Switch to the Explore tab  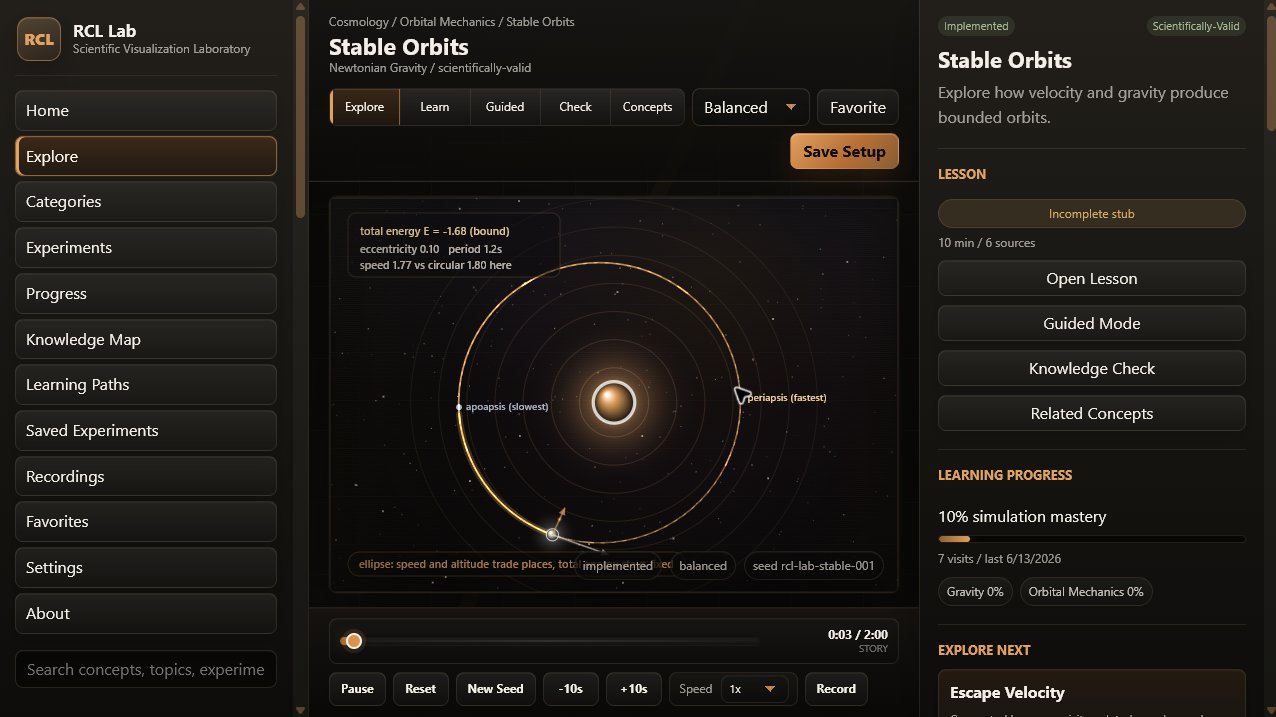click(364, 107)
